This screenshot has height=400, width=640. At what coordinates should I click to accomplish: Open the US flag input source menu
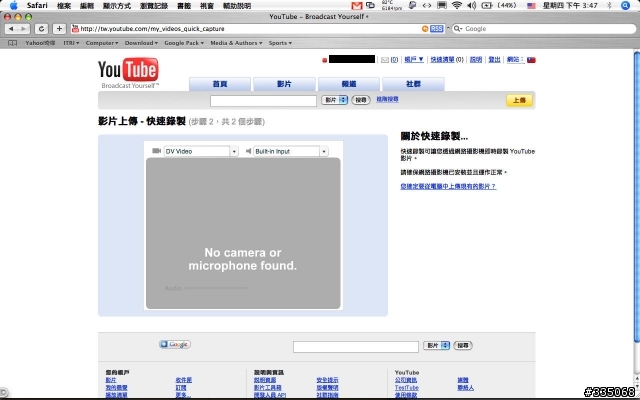point(531,6)
